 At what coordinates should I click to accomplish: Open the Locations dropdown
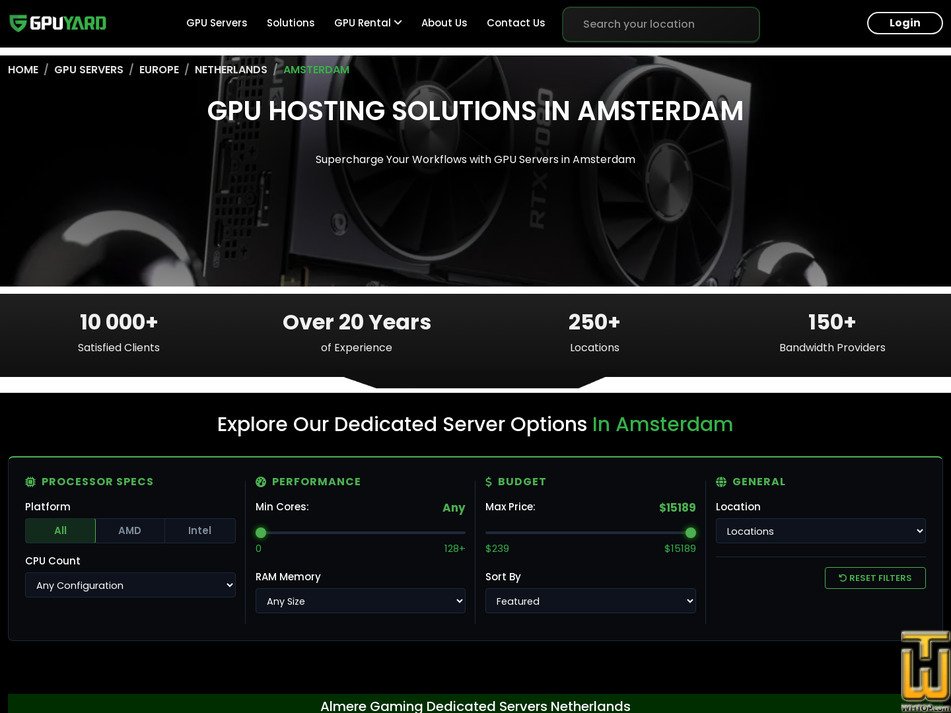coord(821,531)
